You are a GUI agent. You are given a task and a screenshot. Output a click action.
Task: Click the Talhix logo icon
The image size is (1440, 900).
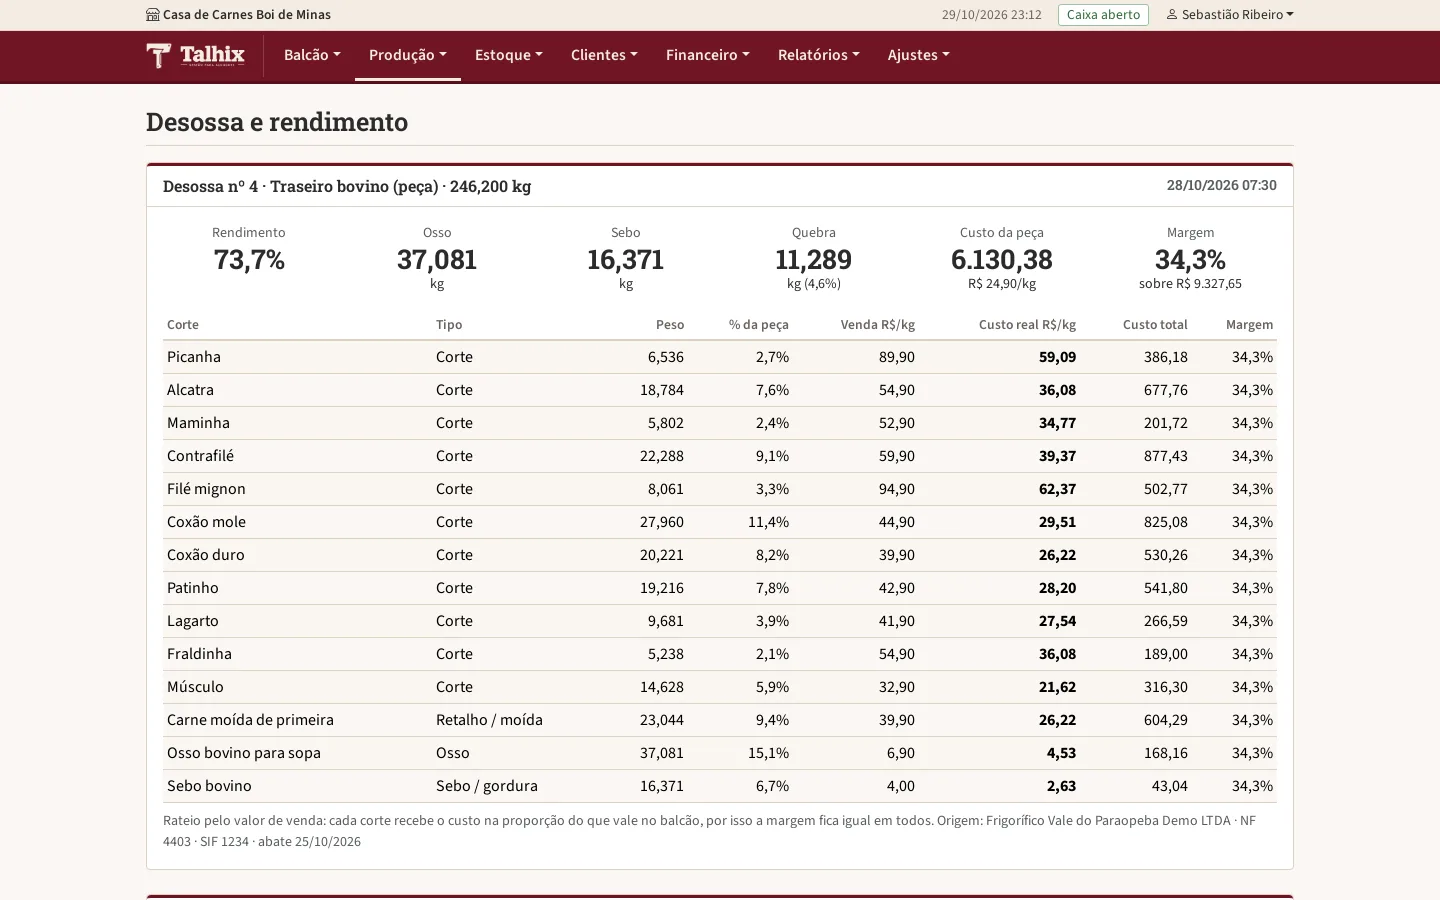(158, 55)
